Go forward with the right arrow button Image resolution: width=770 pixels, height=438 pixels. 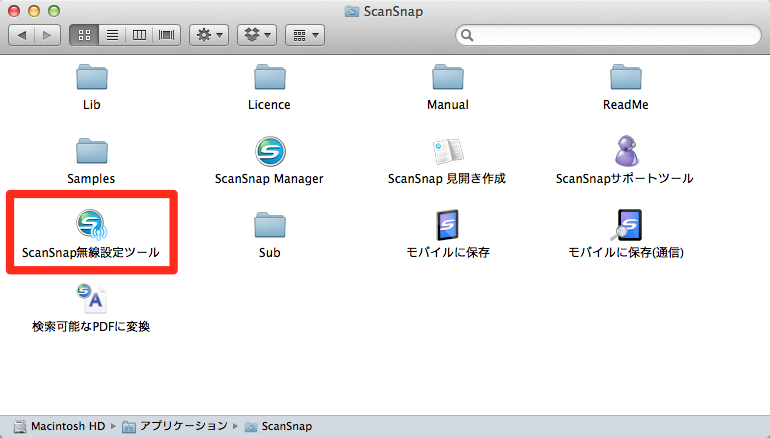pos(48,35)
